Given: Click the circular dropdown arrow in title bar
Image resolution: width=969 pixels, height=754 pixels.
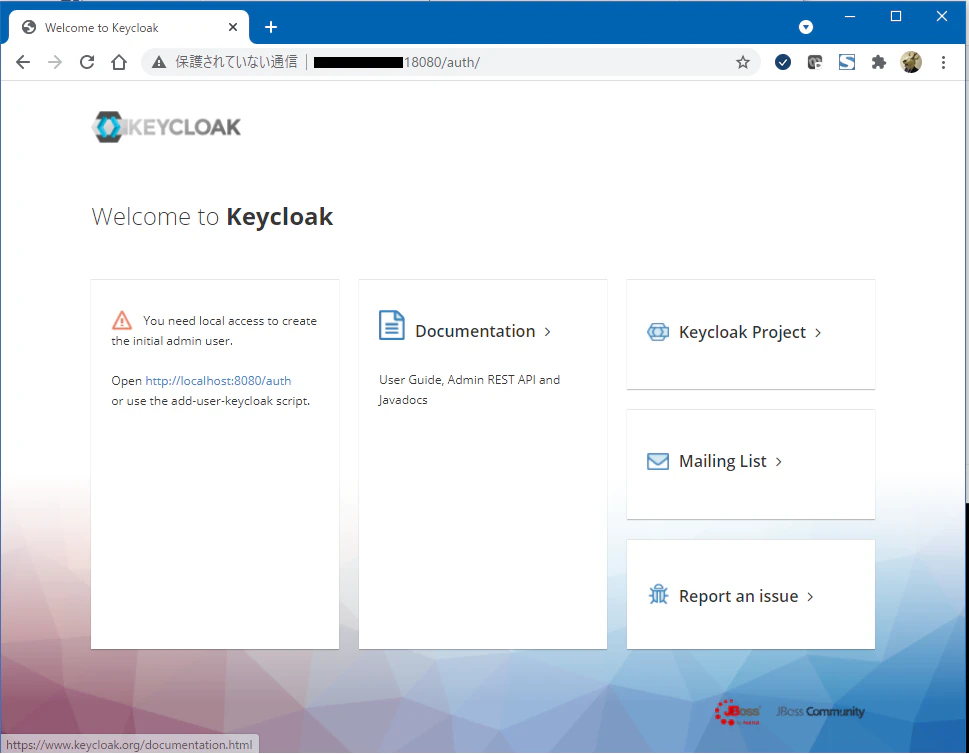Looking at the screenshot, I should (806, 27).
